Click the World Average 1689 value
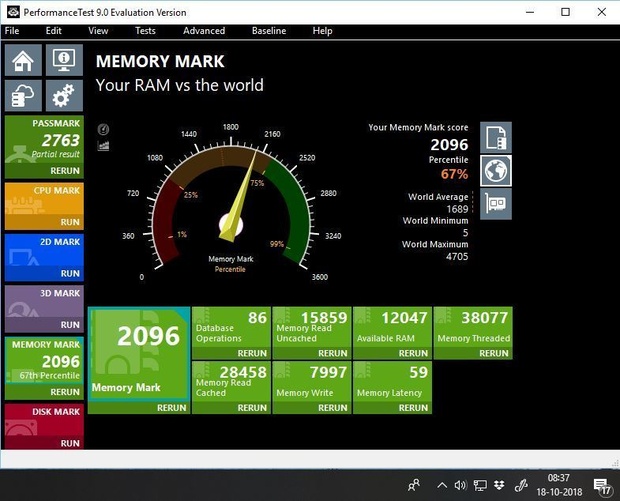Image resolution: width=620 pixels, height=501 pixels. pyautogui.click(x=457, y=209)
